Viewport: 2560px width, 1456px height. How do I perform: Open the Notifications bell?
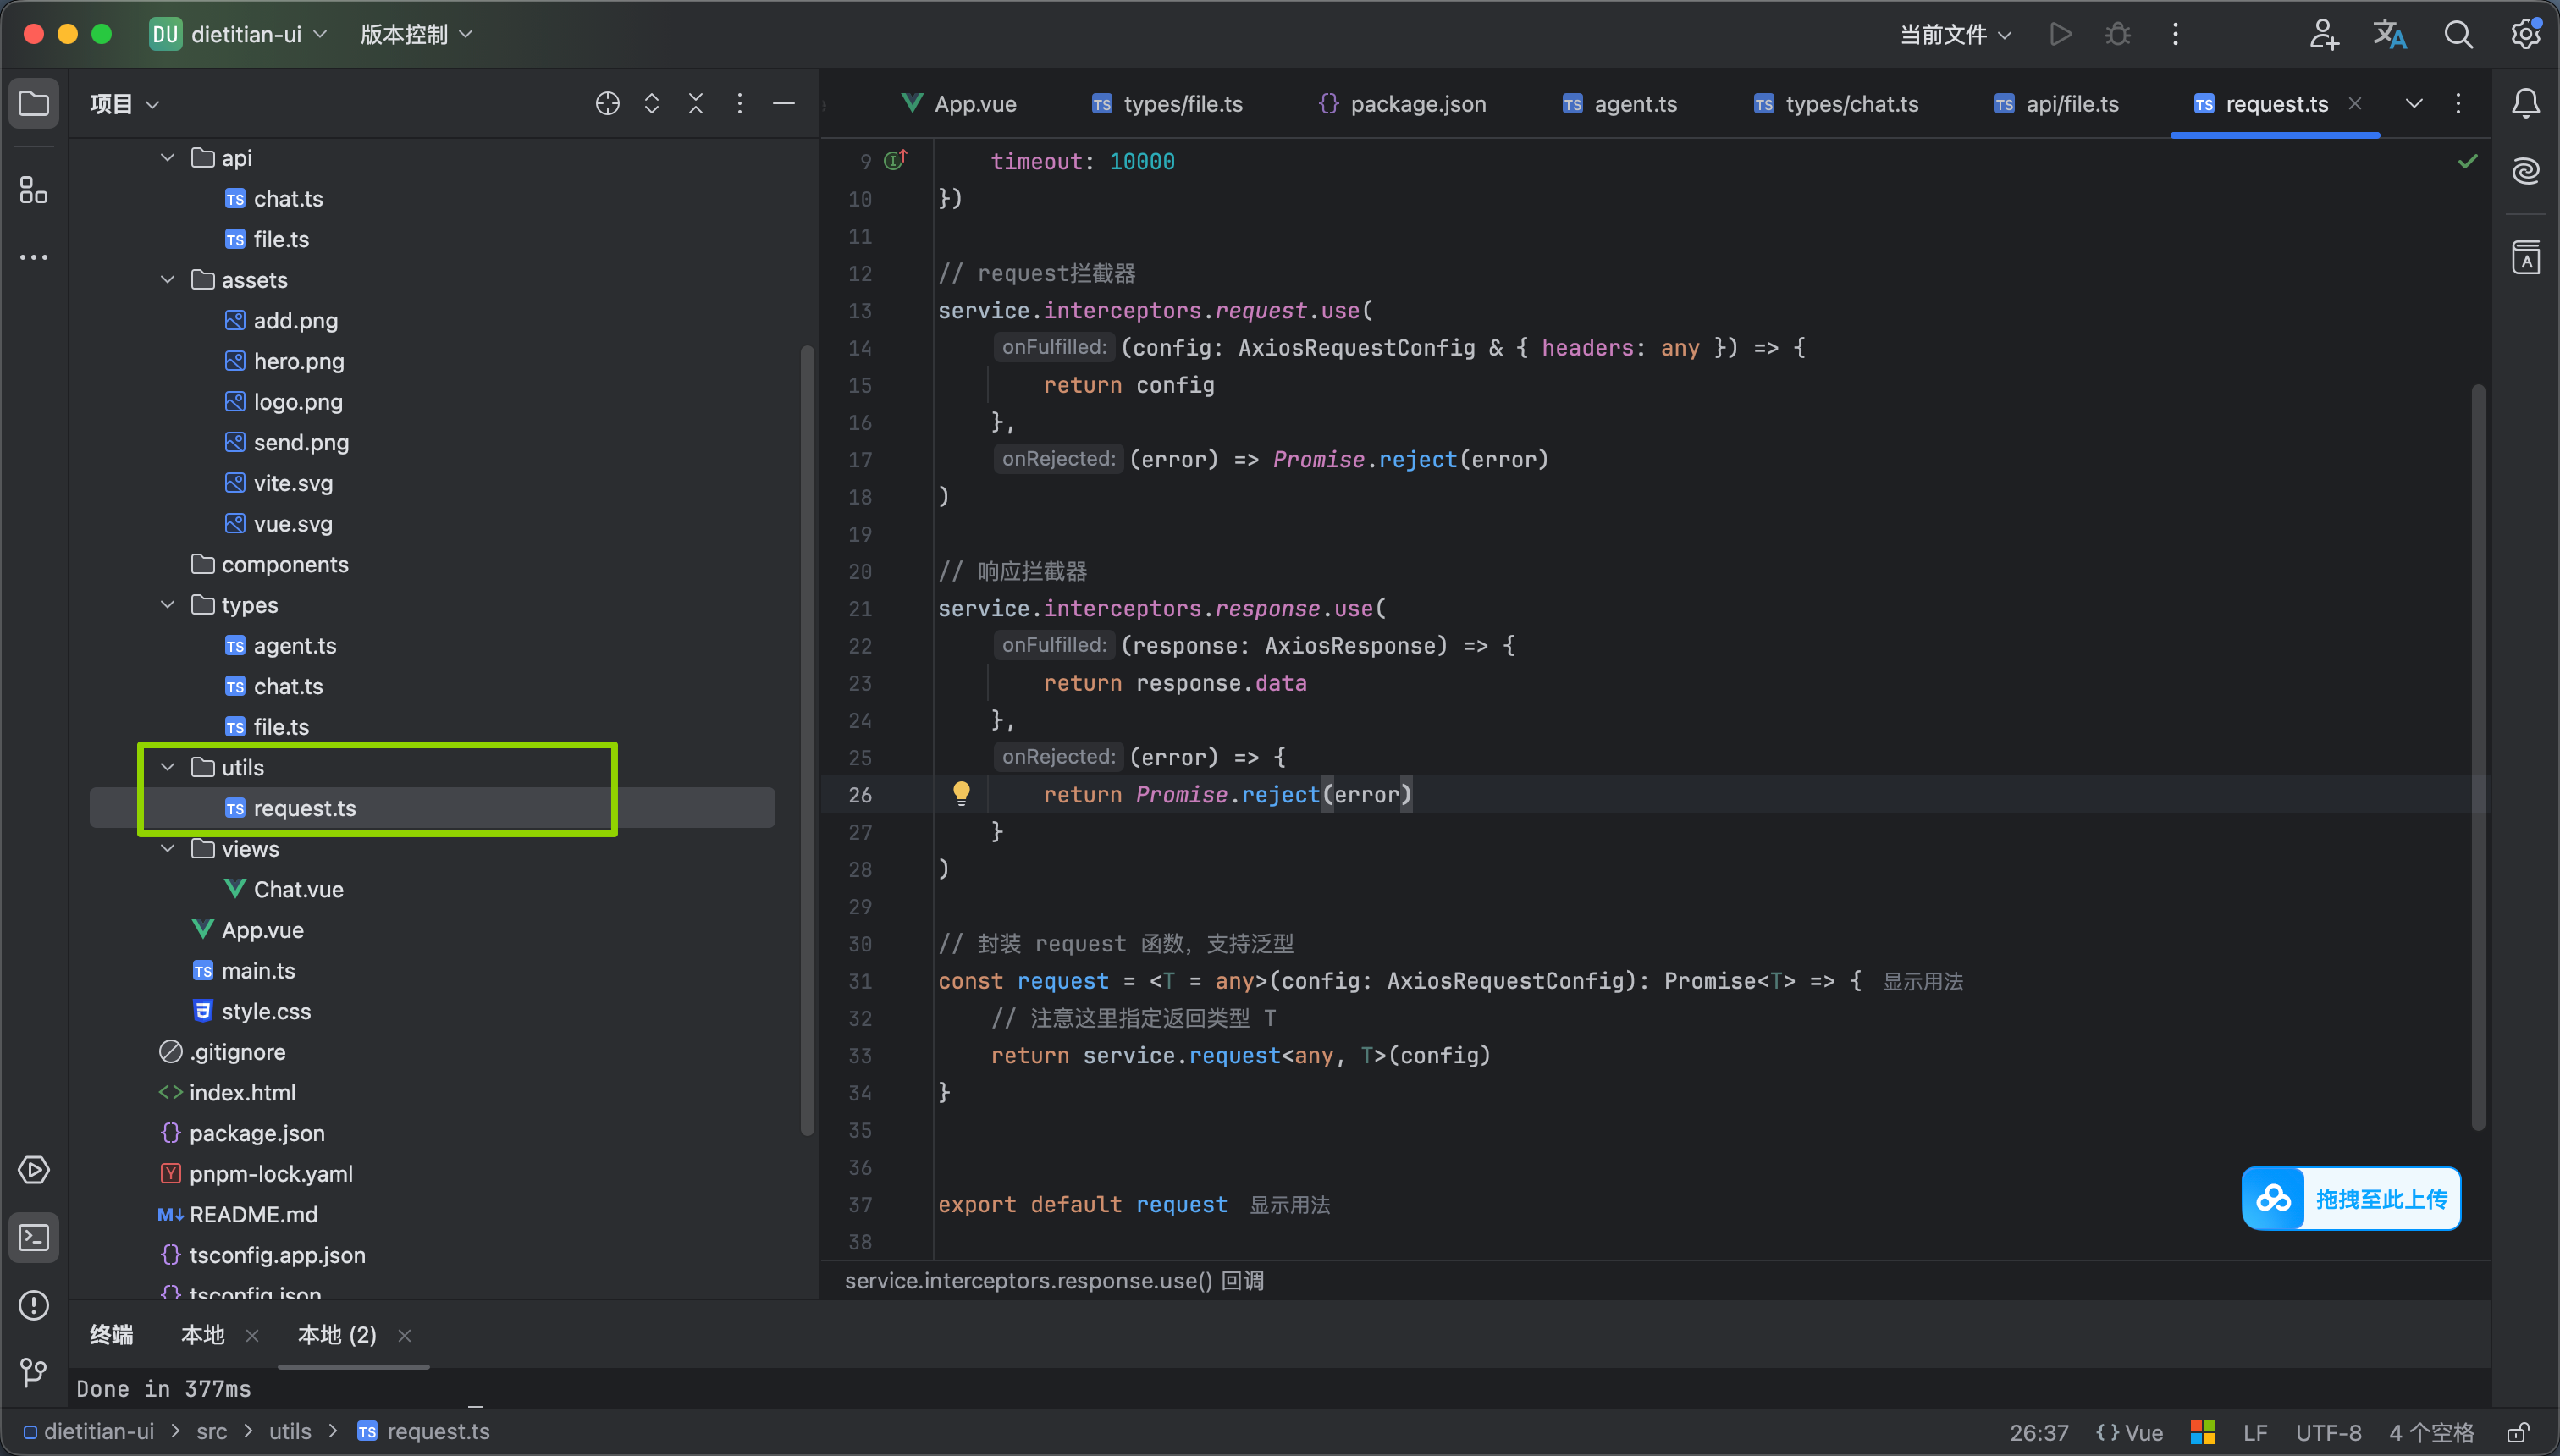(x=2526, y=103)
